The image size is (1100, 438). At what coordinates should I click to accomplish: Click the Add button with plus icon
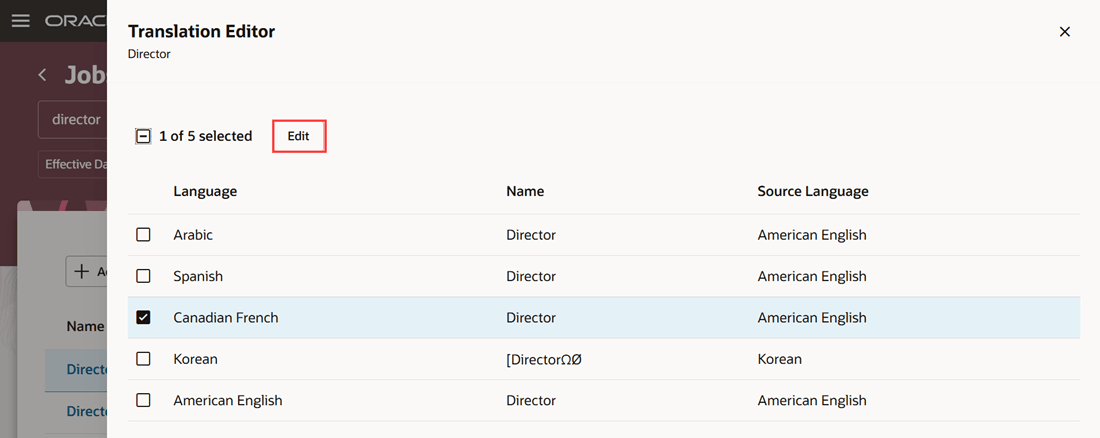click(x=86, y=272)
